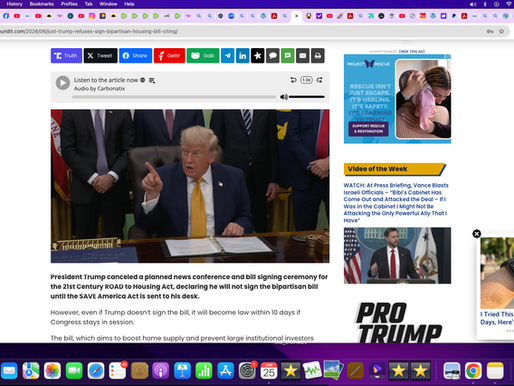Share article on Telegram

click(228, 56)
